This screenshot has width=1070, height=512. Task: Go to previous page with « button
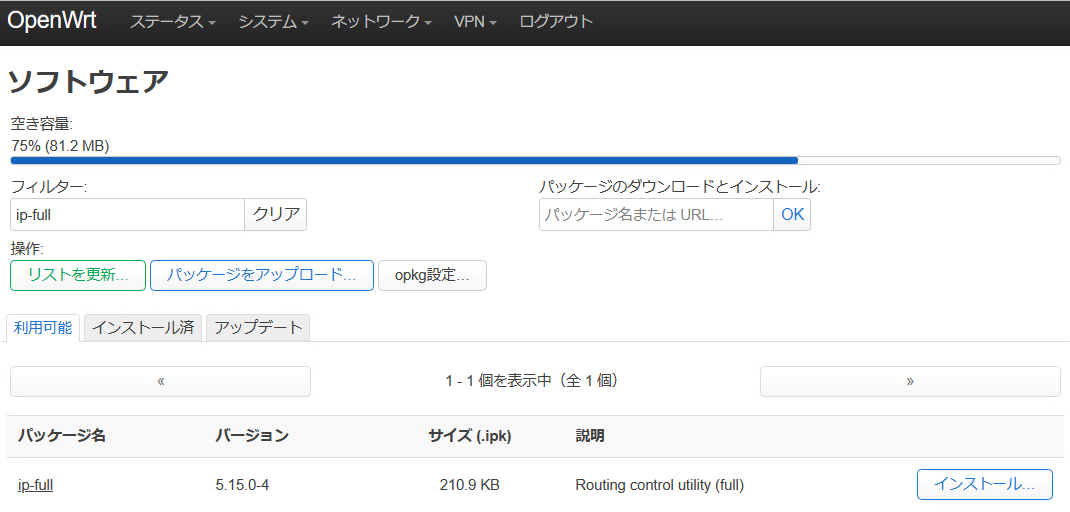pos(160,382)
